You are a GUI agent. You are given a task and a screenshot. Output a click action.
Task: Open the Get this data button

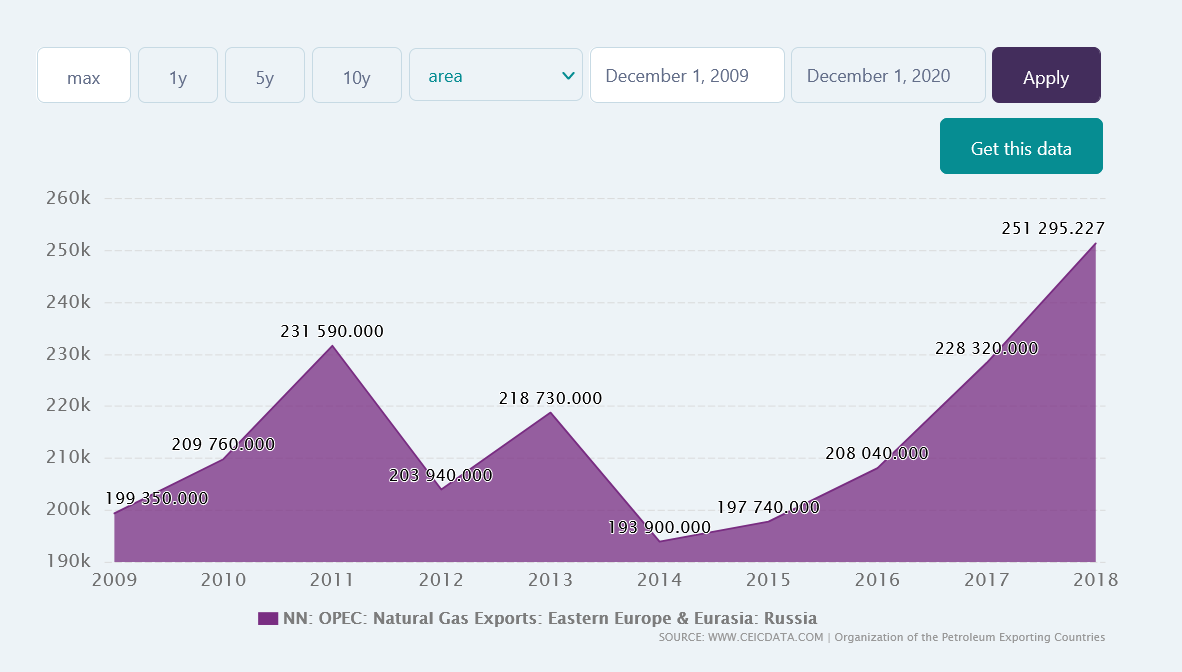(x=1021, y=146)
